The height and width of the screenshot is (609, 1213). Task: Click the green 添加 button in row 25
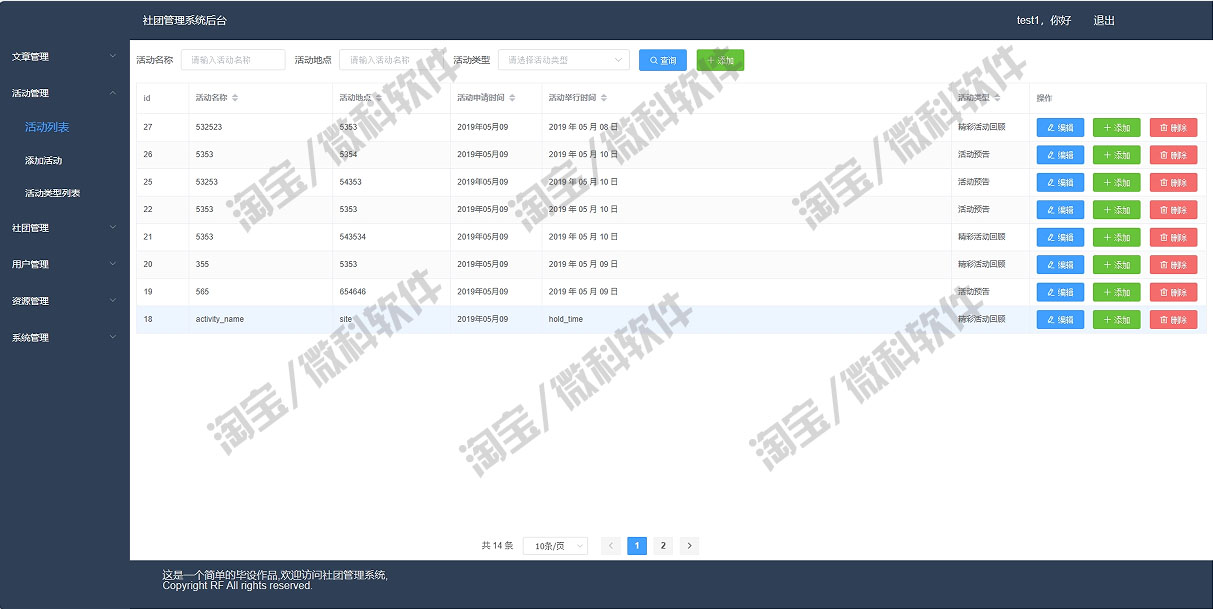pyautogui.click(x=1116, y=182)
